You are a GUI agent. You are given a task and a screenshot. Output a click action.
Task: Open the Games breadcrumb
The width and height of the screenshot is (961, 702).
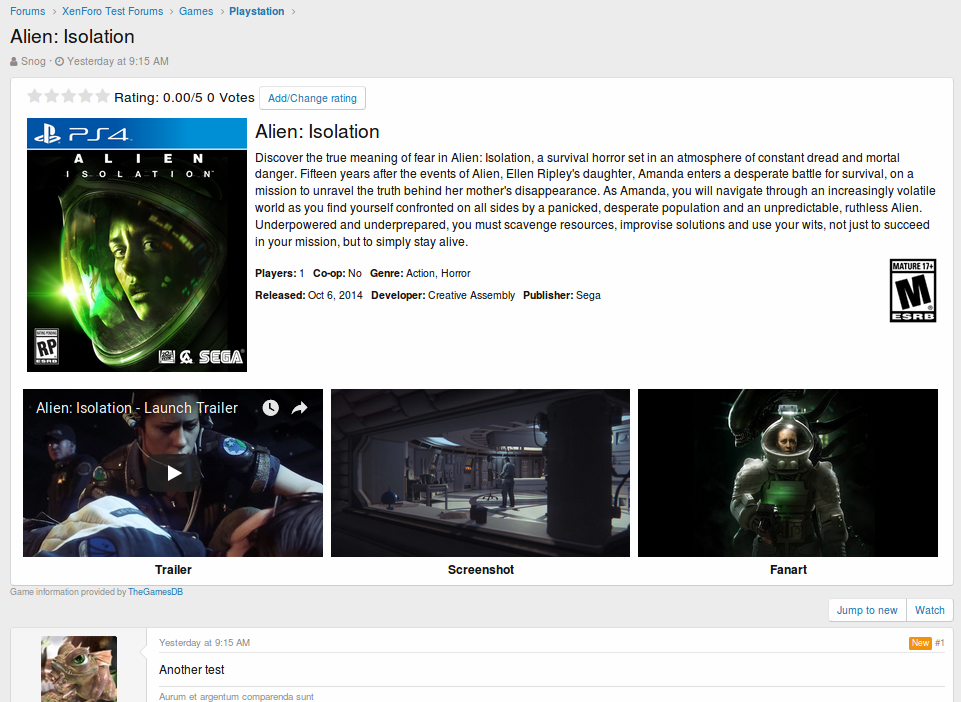pyautogui.click(x=196, y=11)
